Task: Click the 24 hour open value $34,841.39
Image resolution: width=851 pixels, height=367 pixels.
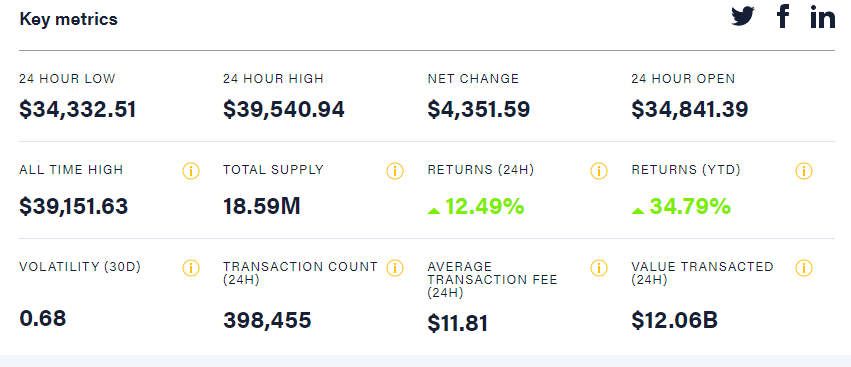Action: [690, 110]
